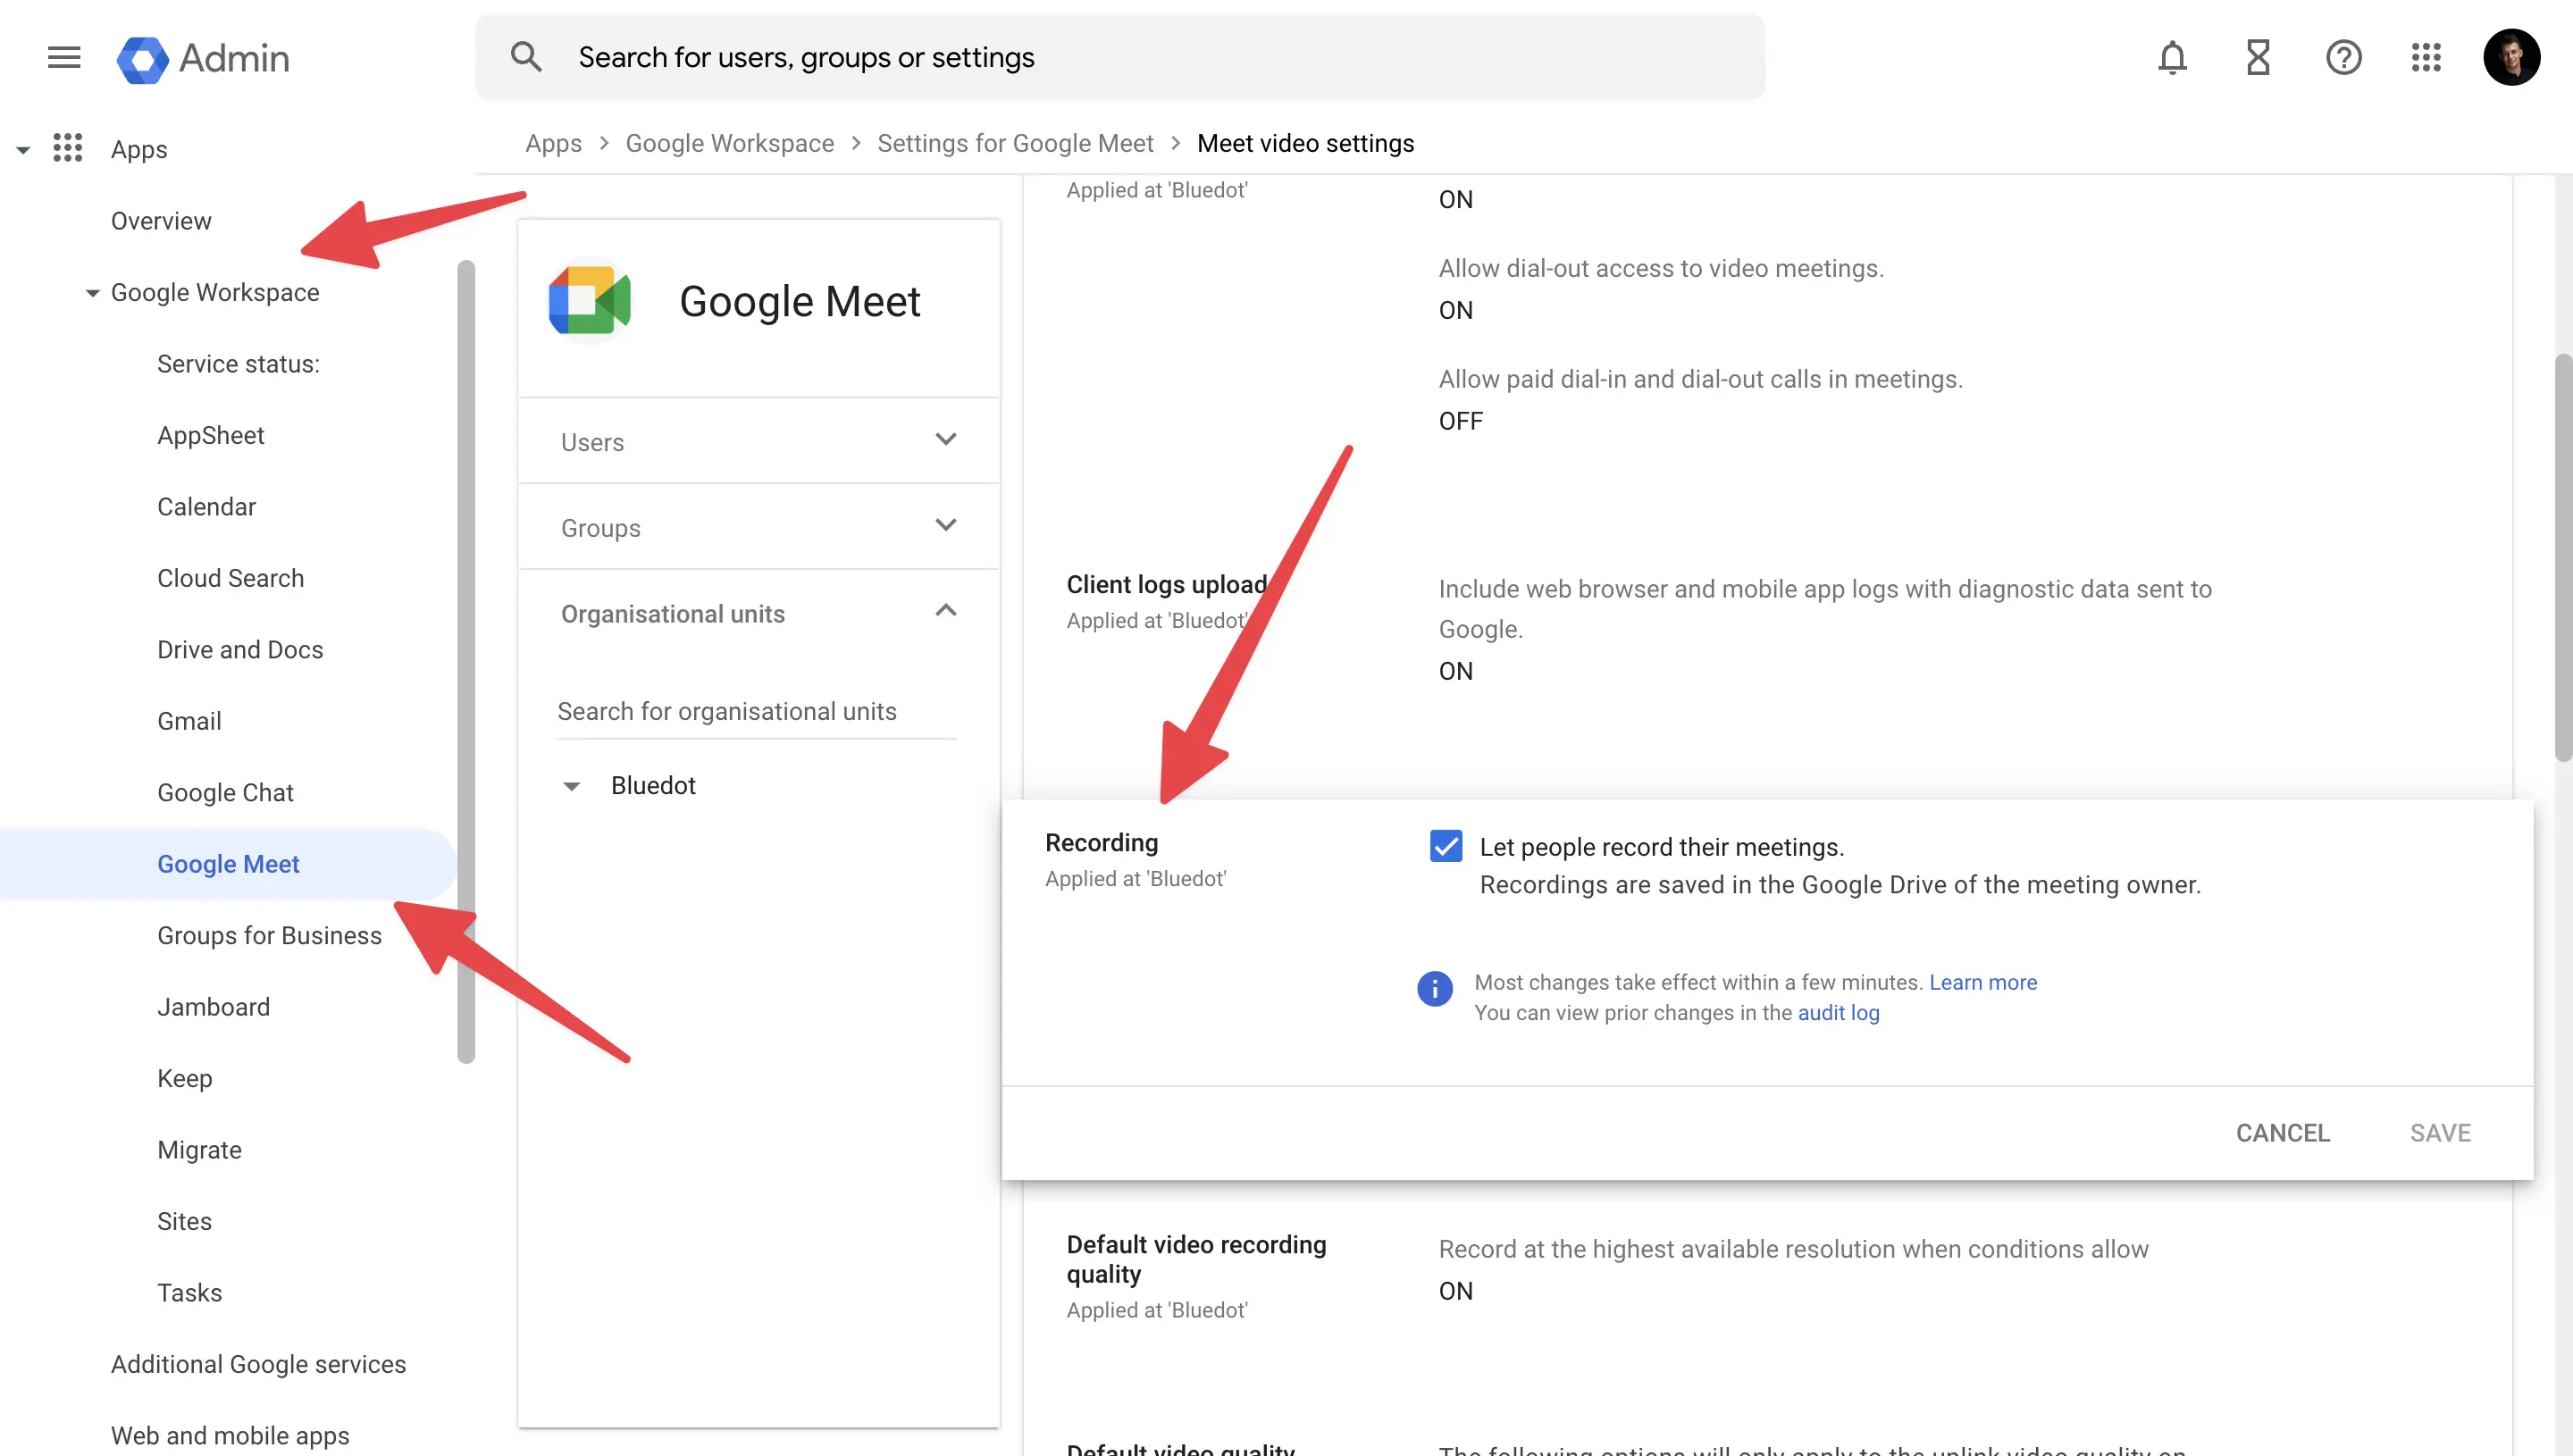Click the blue info icon
The width and height of the screenshot is (2573, 1456).
1434,988
